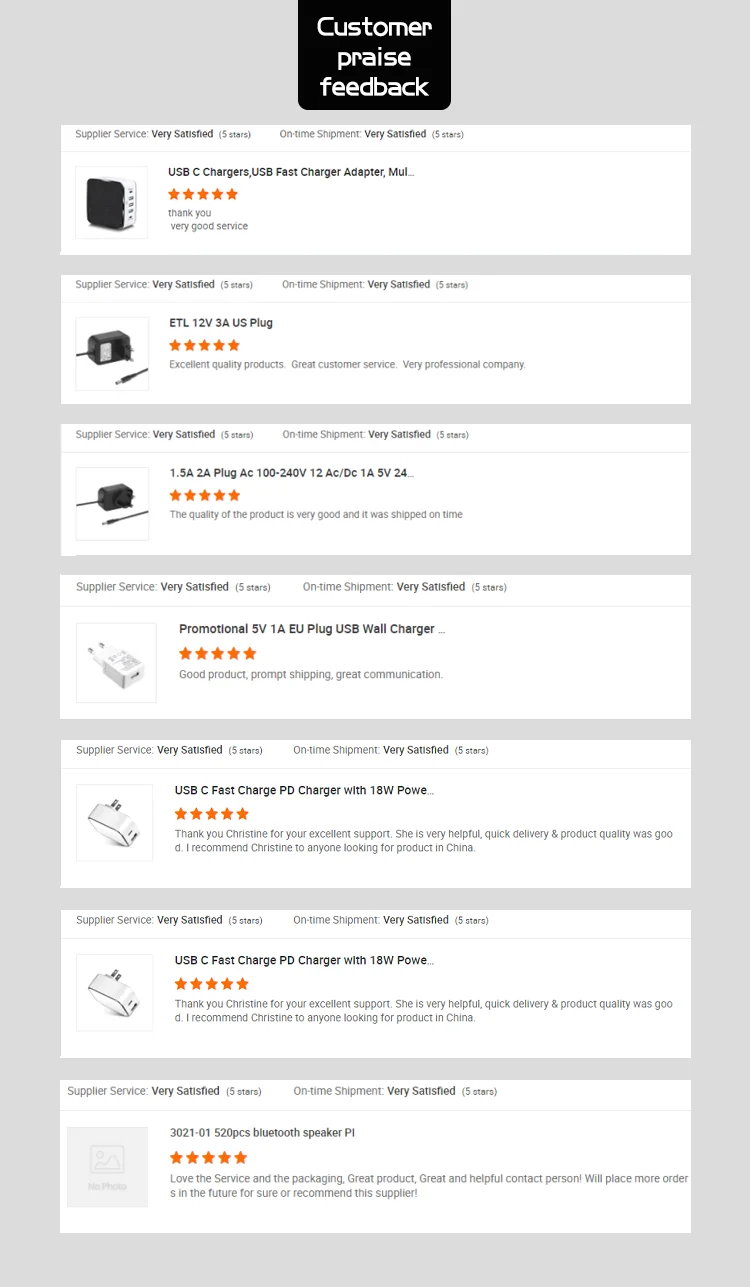
Task: Open the second USB C Fast Charge PD Charger title
Action: coord(304,960)
